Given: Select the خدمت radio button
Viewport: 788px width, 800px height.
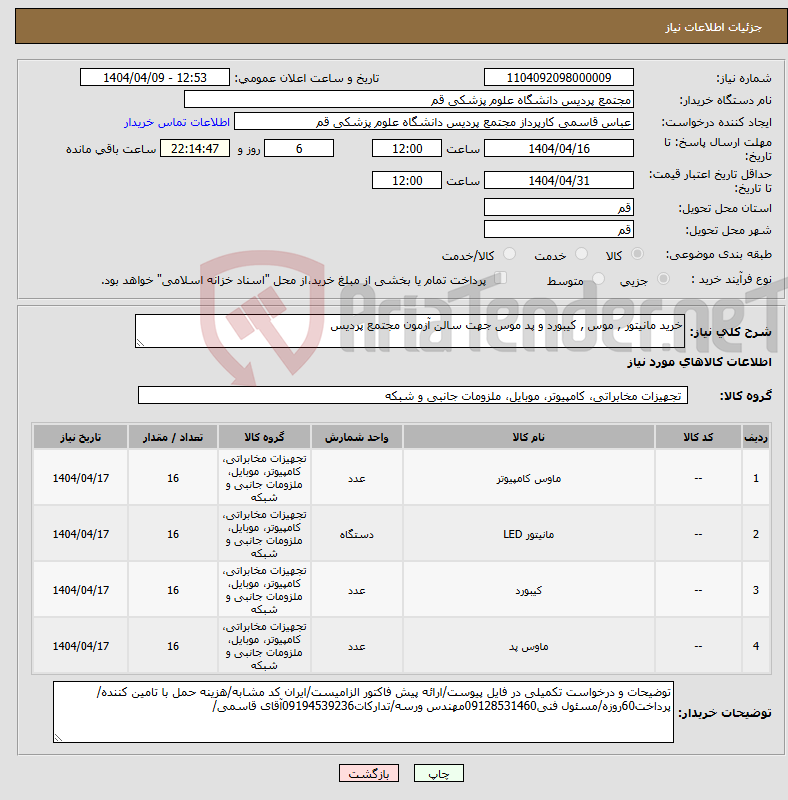Looking at the screenshot, I should pos(581,254).
